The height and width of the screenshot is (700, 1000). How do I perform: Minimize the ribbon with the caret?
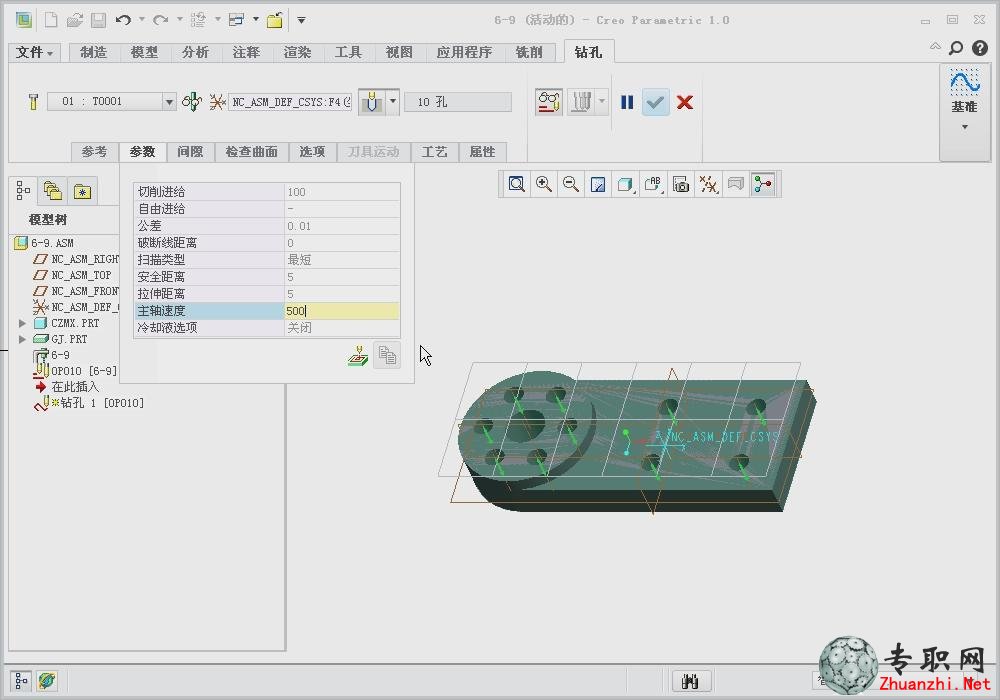click(935, 46)
